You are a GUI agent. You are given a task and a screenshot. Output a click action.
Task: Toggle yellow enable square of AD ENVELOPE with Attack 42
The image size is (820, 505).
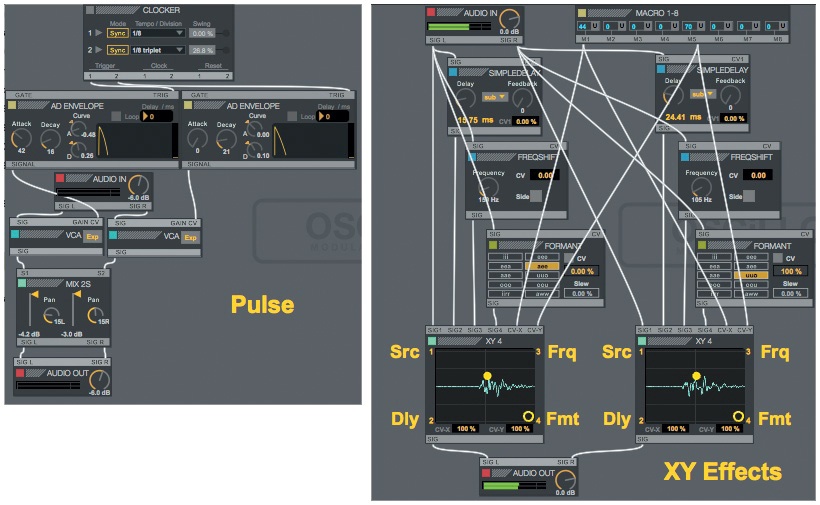[x=12, y=106]
